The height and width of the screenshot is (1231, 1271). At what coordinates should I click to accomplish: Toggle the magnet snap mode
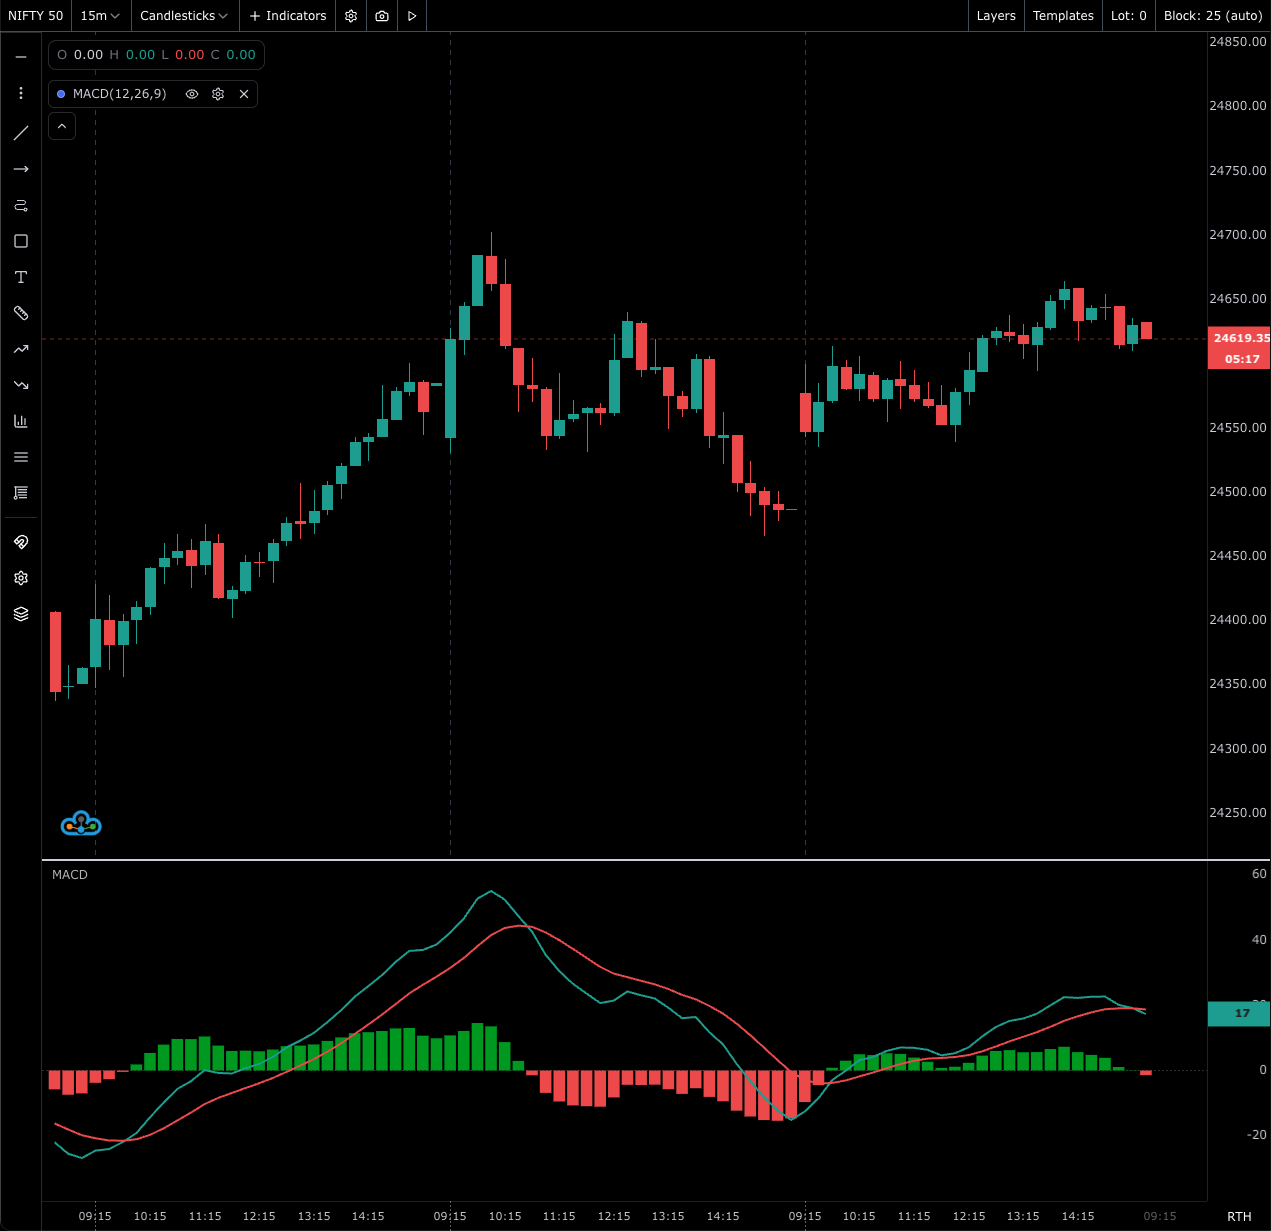(x=21, y=542)
